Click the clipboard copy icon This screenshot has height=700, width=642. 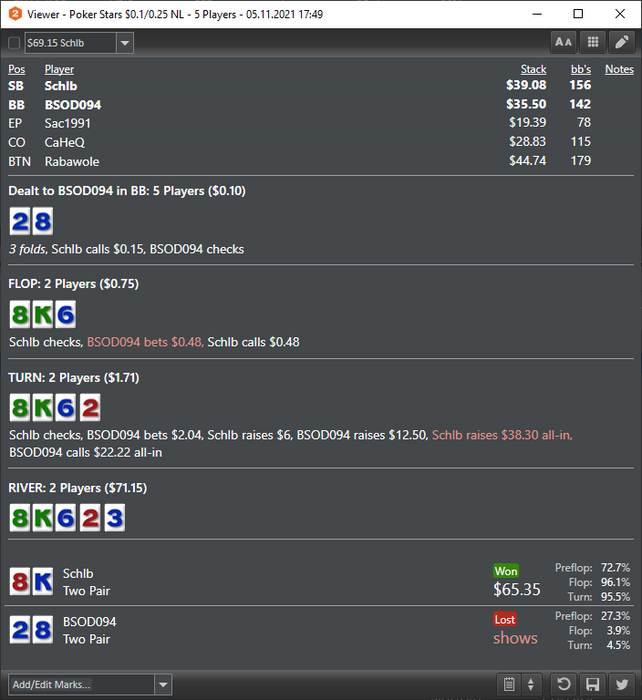click(x=509, y=684)
